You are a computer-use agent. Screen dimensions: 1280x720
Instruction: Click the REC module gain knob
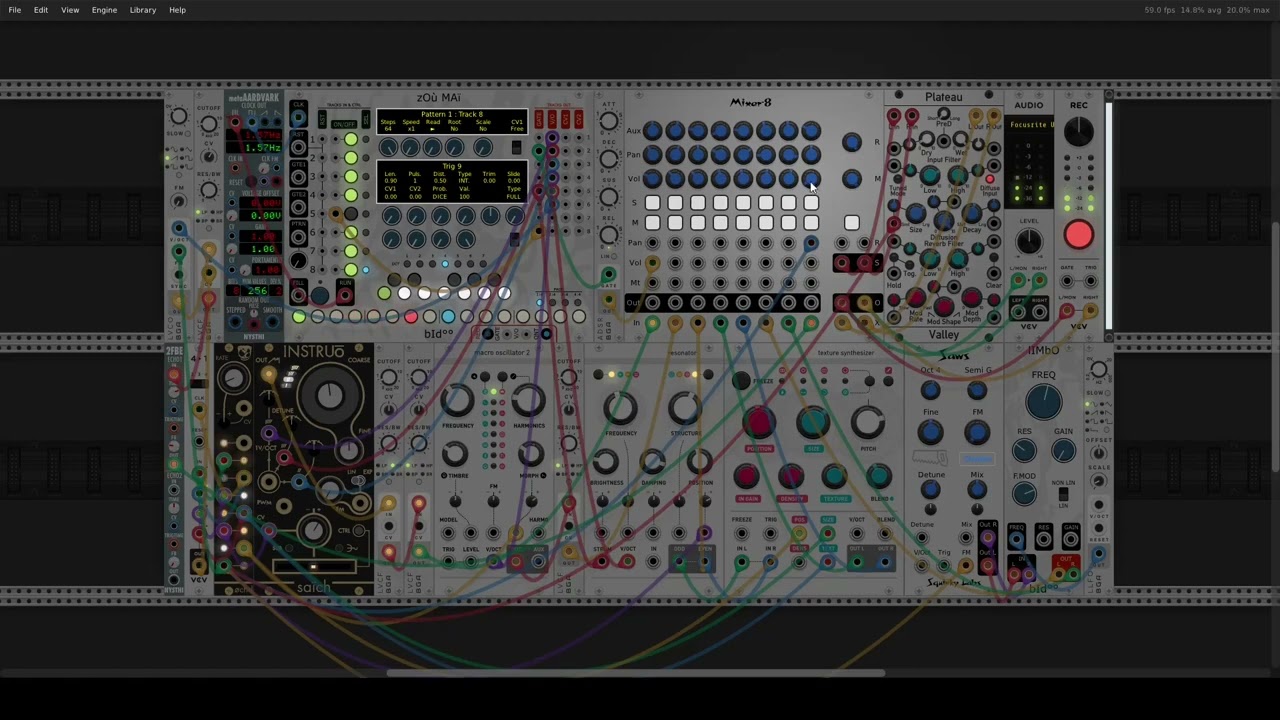point(1078,131)
